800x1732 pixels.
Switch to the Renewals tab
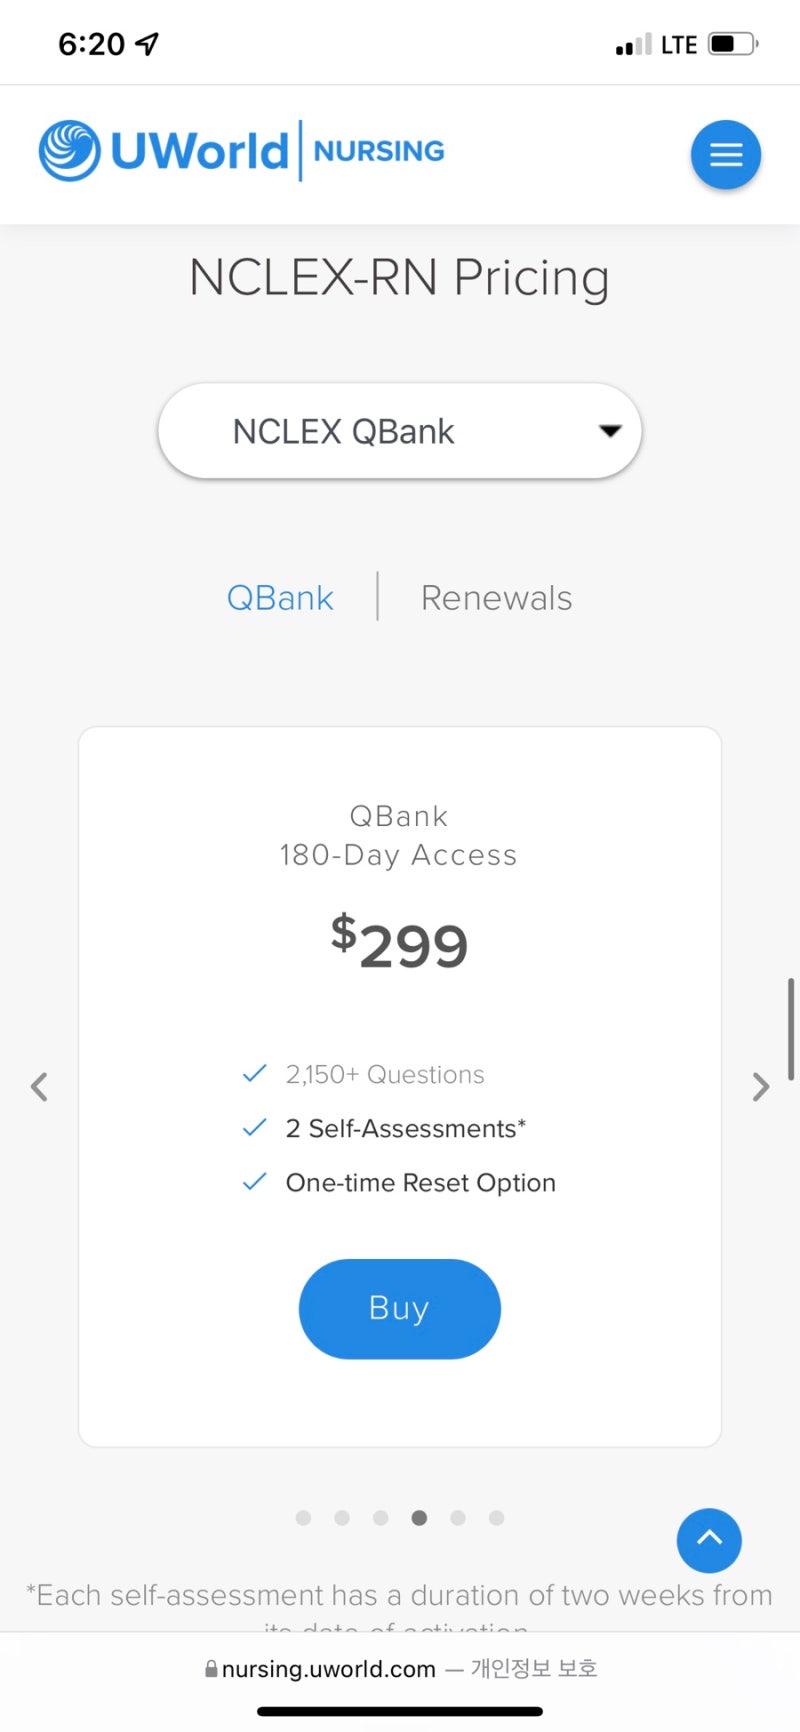[x=496, y=598]
